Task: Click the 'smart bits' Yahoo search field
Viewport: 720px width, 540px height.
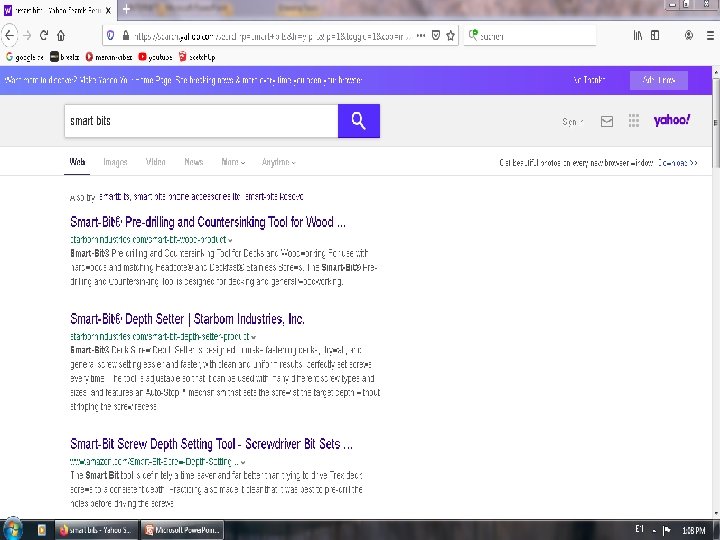Action: click(201, 121)
